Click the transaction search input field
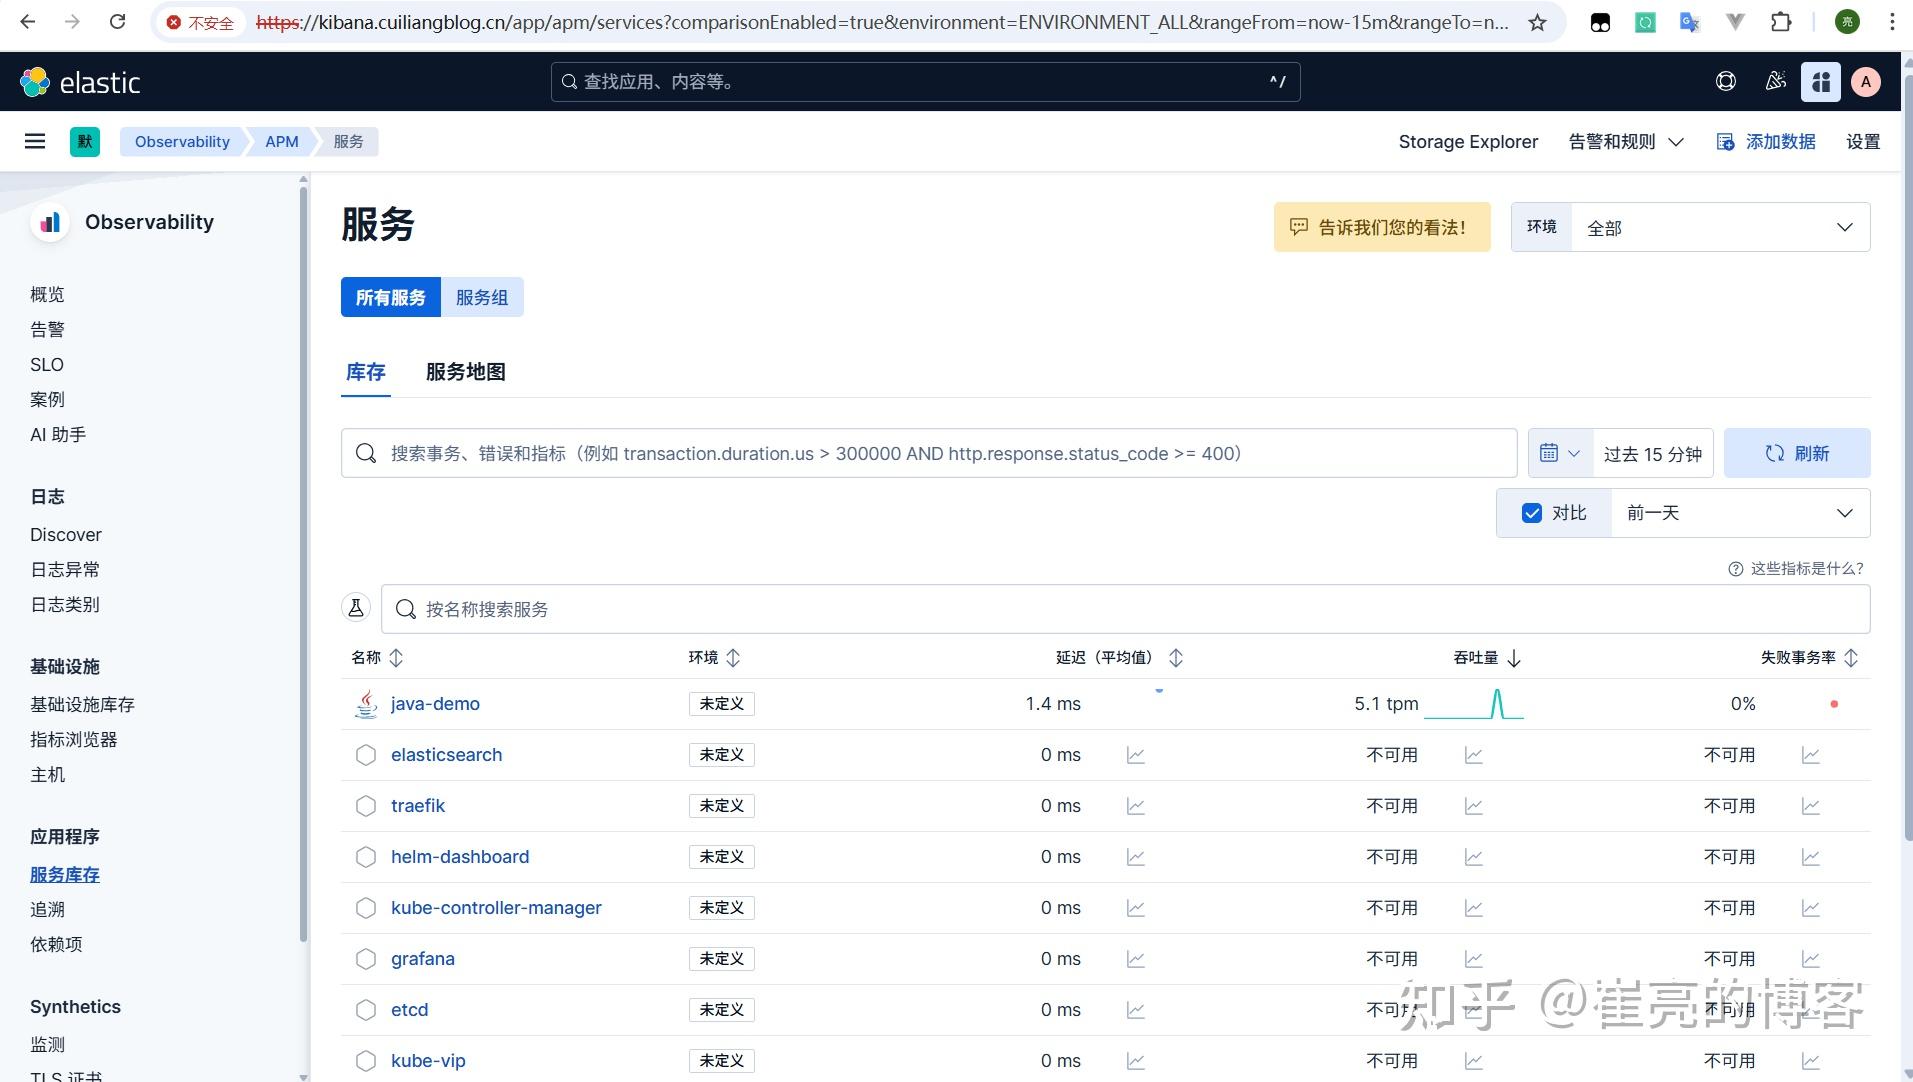This screenshot has height=1082, width=1913. [928, 453]
